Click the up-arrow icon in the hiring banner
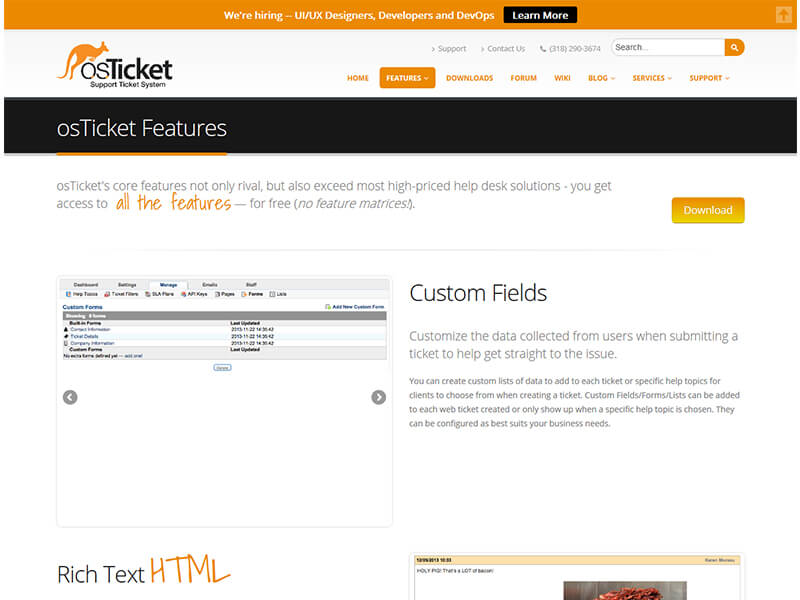 coord(784,15)
